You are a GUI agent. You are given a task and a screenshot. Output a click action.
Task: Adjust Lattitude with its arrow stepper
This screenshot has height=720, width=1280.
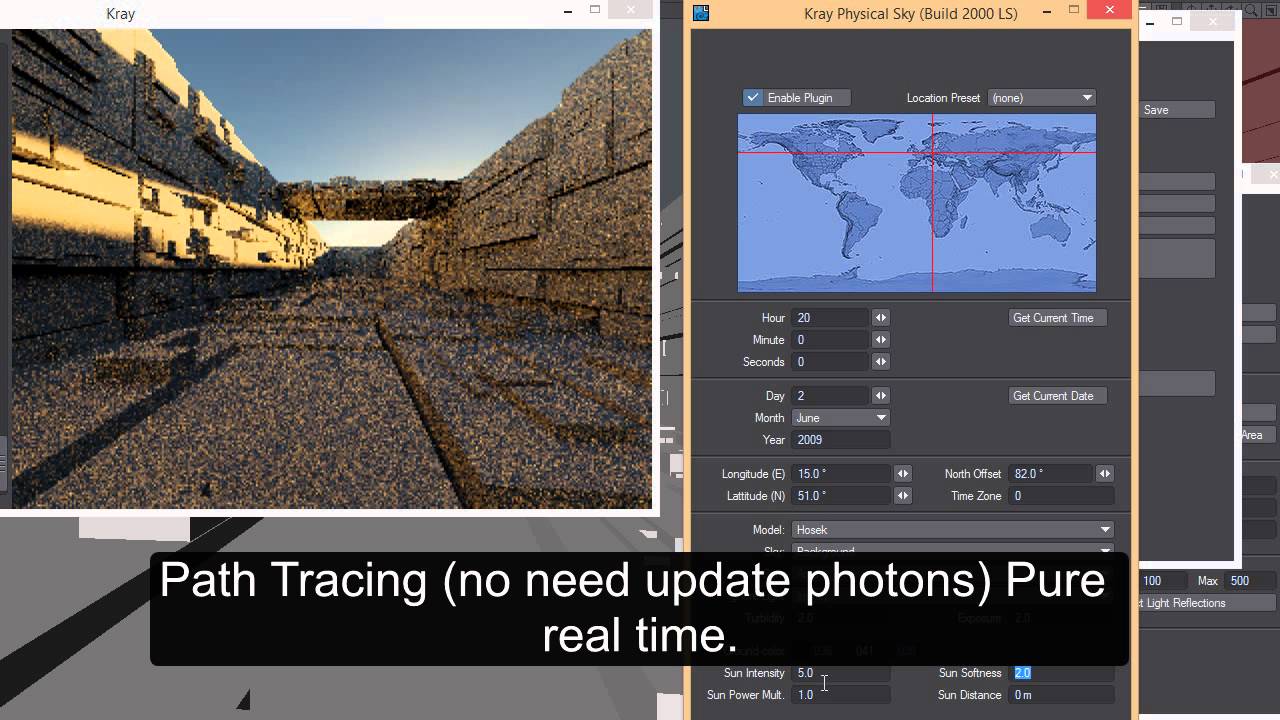click(x=903, y=496)
